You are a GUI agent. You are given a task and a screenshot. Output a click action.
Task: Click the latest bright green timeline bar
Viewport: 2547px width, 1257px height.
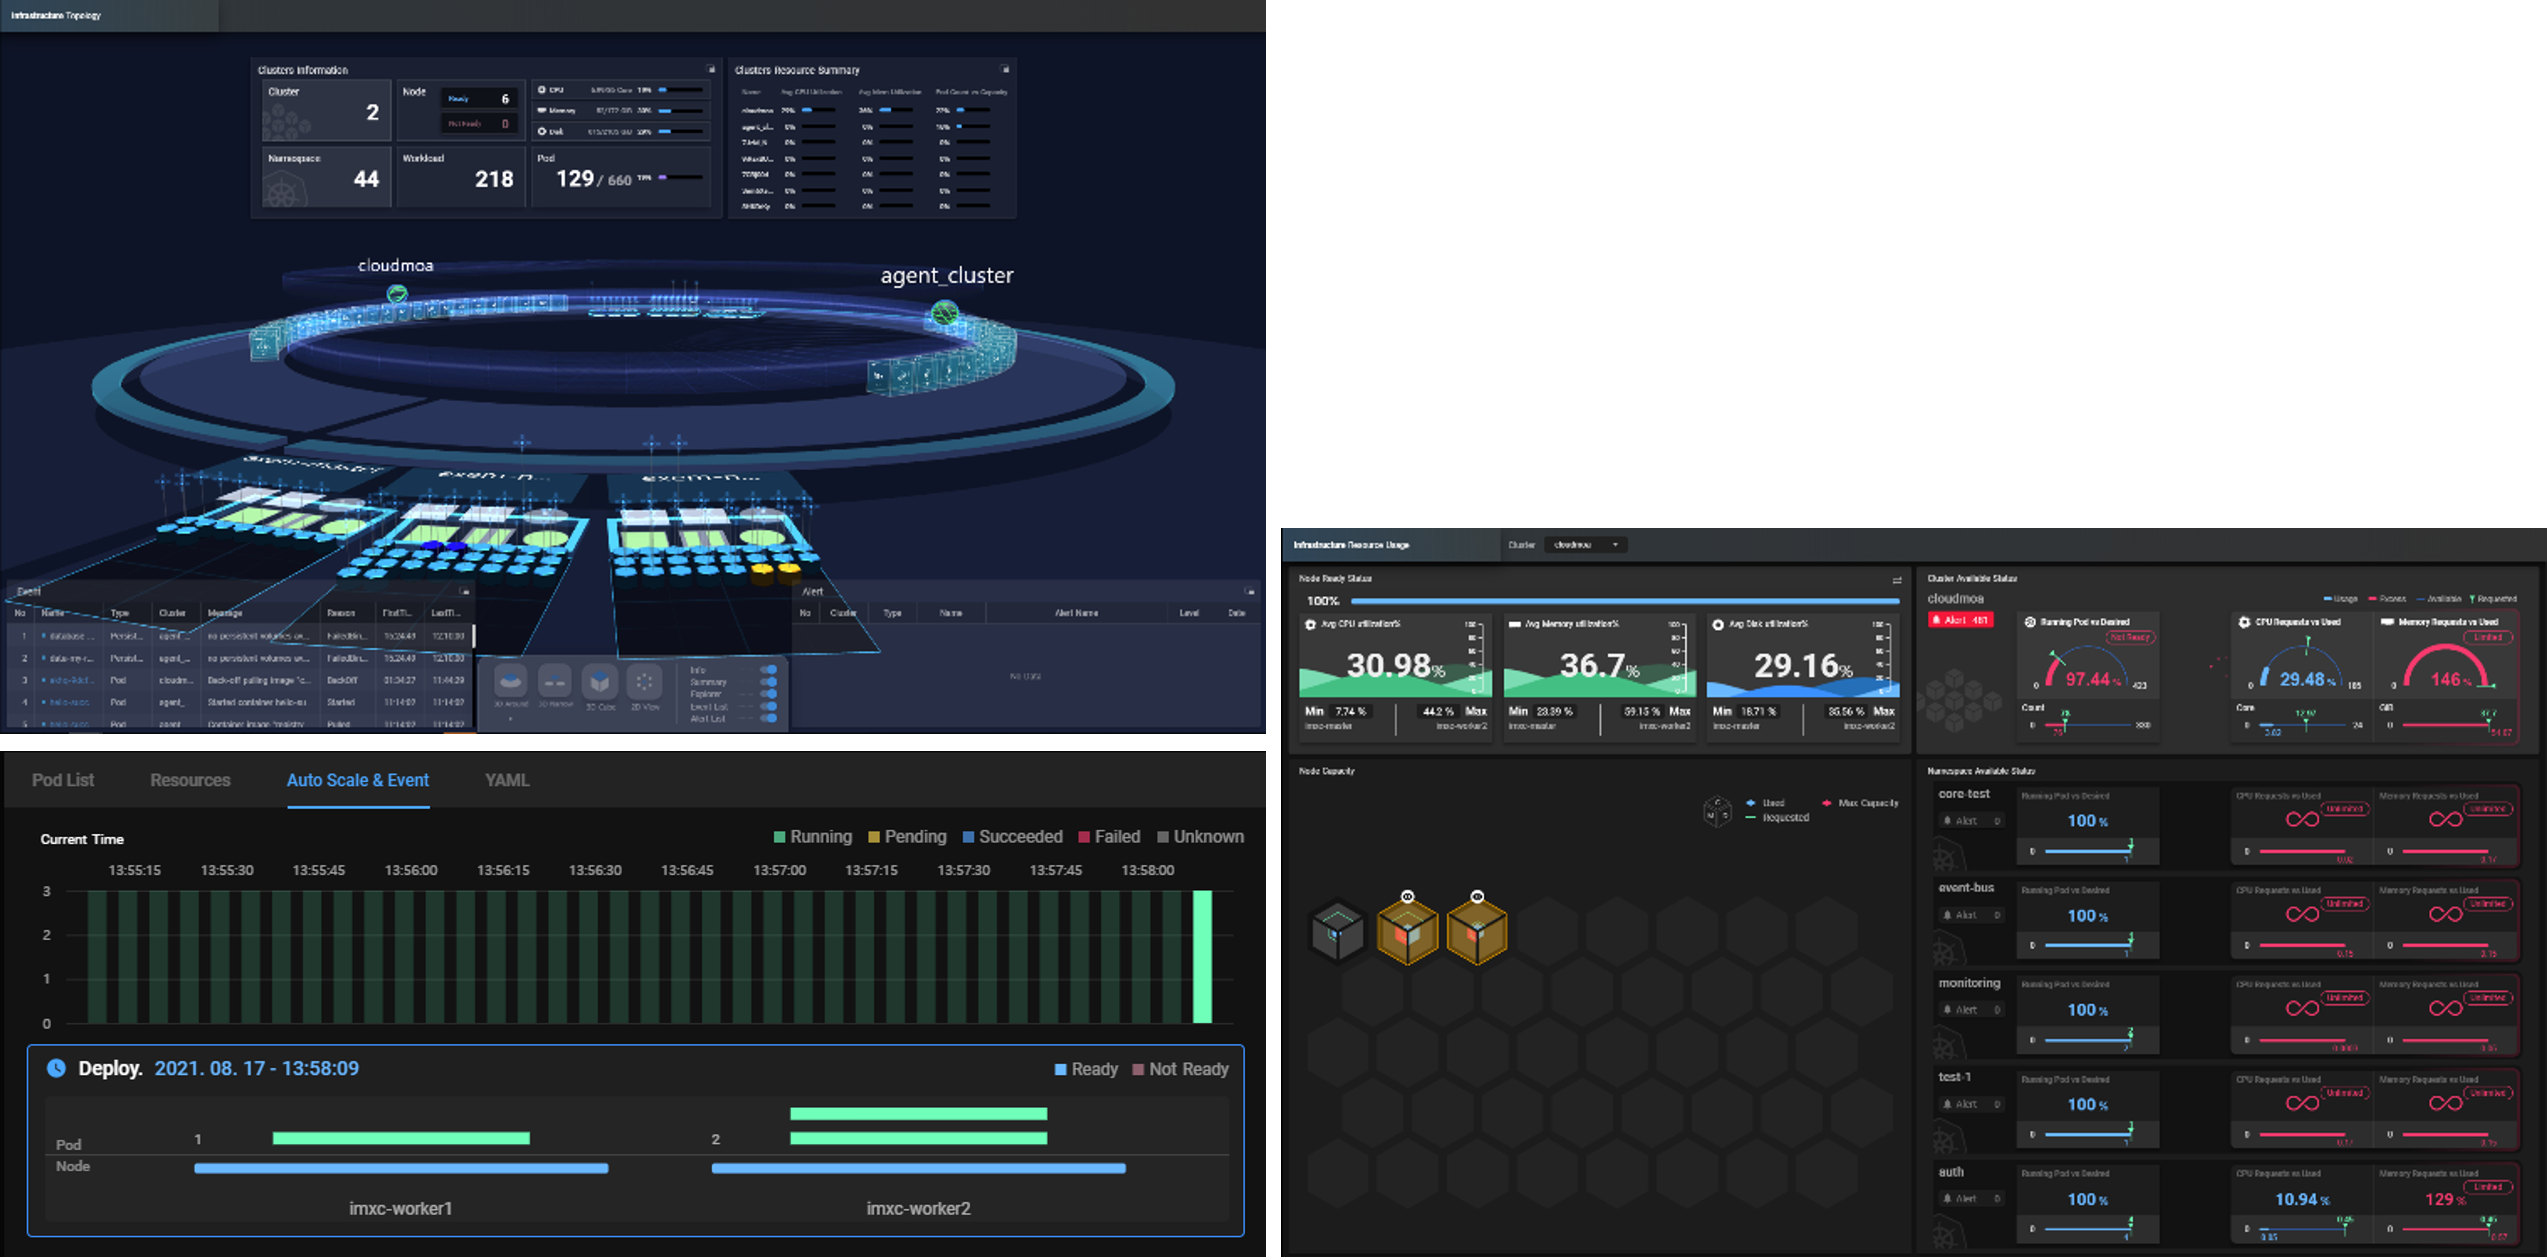click(1202, 956)
